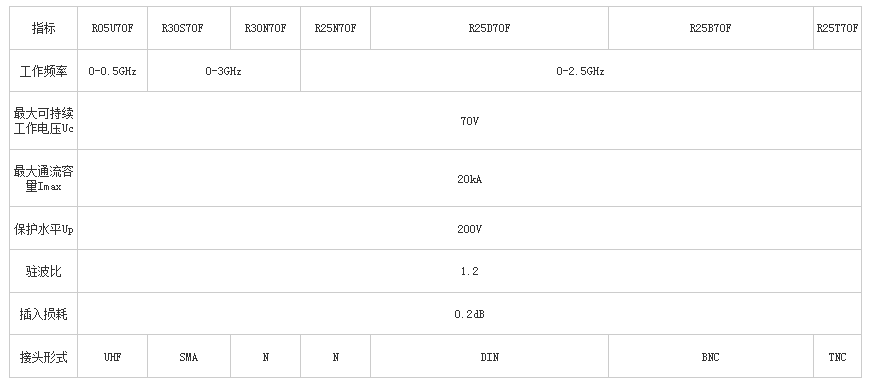
Task: Select the R30S70F model cell
Action: tap(189, 28)
